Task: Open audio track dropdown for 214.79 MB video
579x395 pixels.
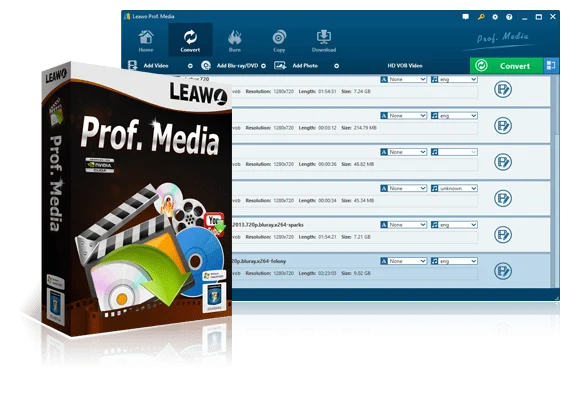Action: point(454,116)
